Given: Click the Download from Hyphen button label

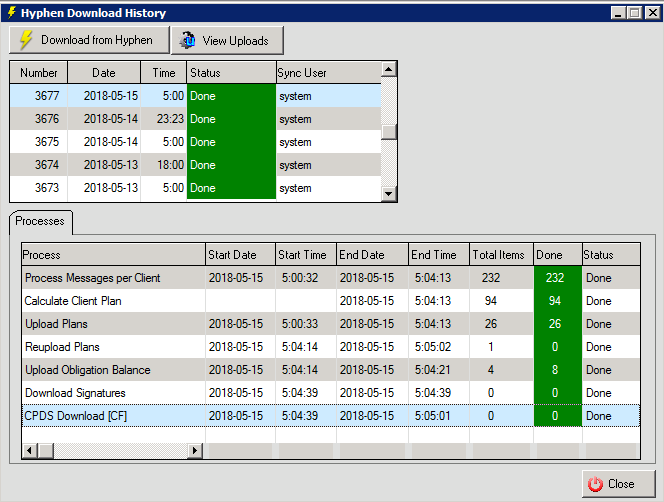Looking at the screenshot, I should point(97,40).
